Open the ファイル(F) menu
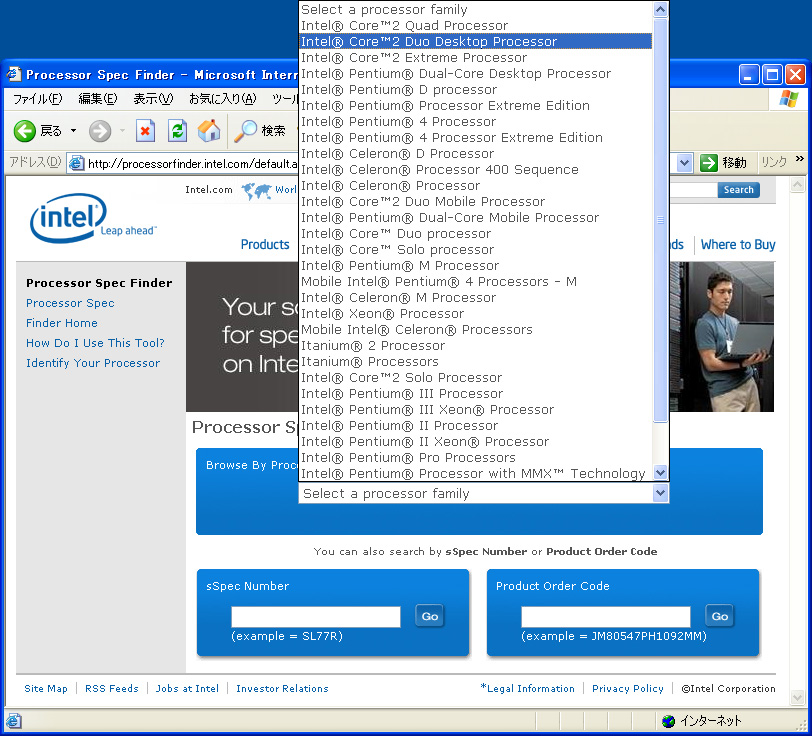Viewport: 812px width, 736px height. pos(37,99)
